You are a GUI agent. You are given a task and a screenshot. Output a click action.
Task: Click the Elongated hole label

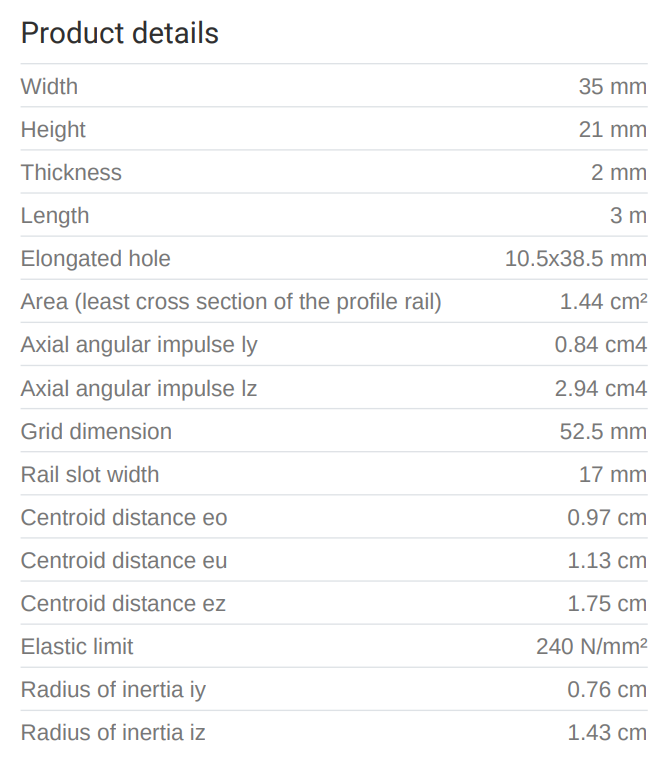point(95,258)
